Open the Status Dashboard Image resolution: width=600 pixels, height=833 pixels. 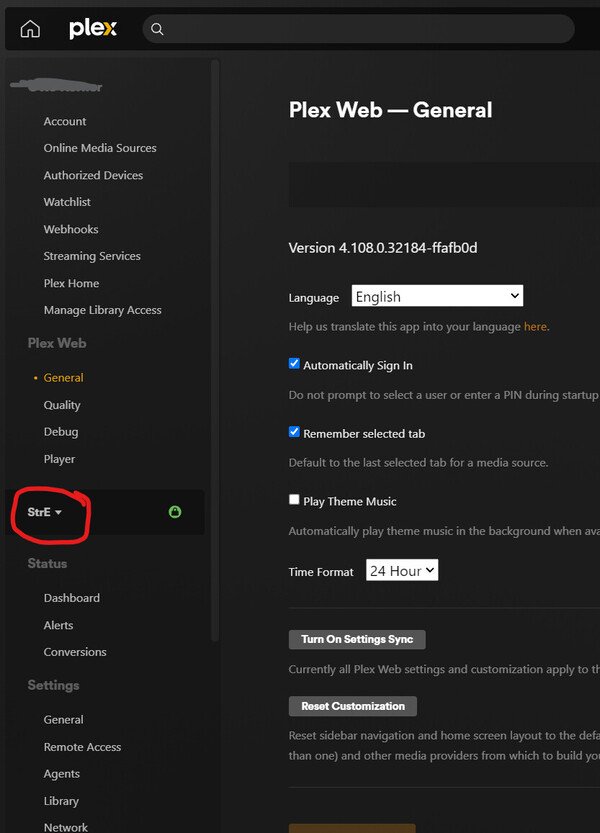[72, 598]
